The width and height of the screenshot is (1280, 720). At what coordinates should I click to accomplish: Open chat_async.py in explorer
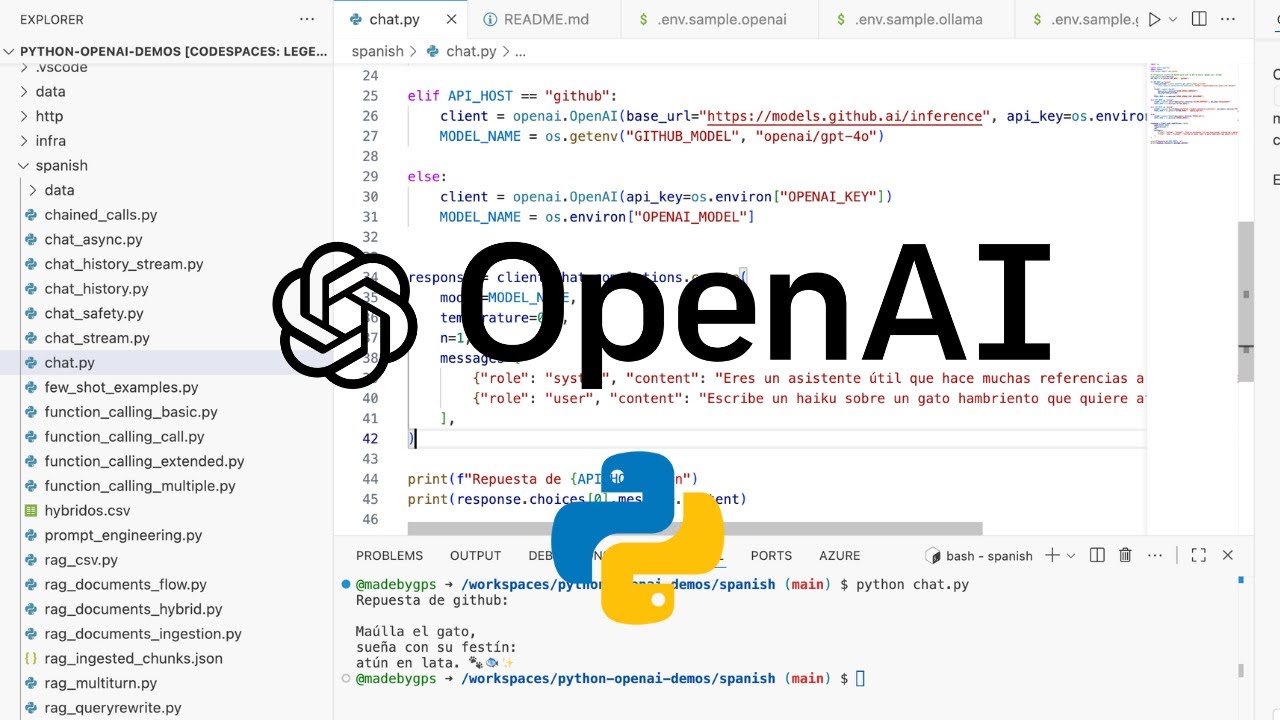coord(166,239)
